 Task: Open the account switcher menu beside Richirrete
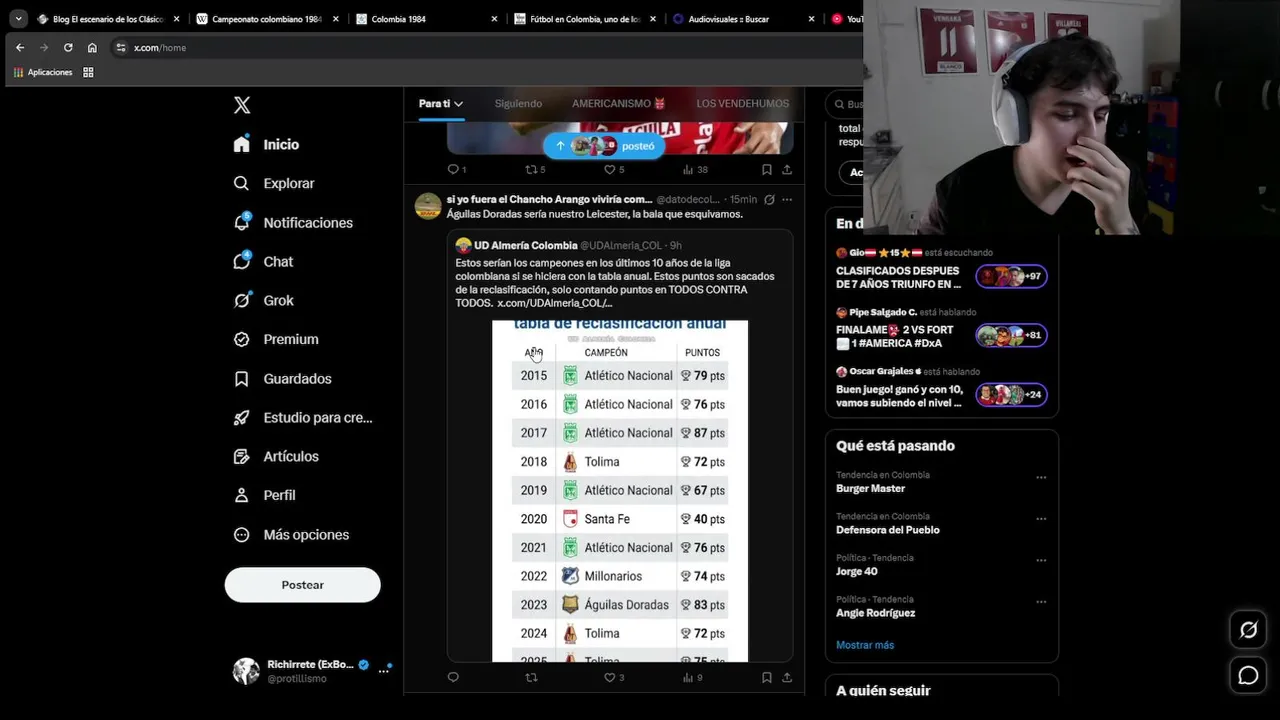click(x=383, y=671)
